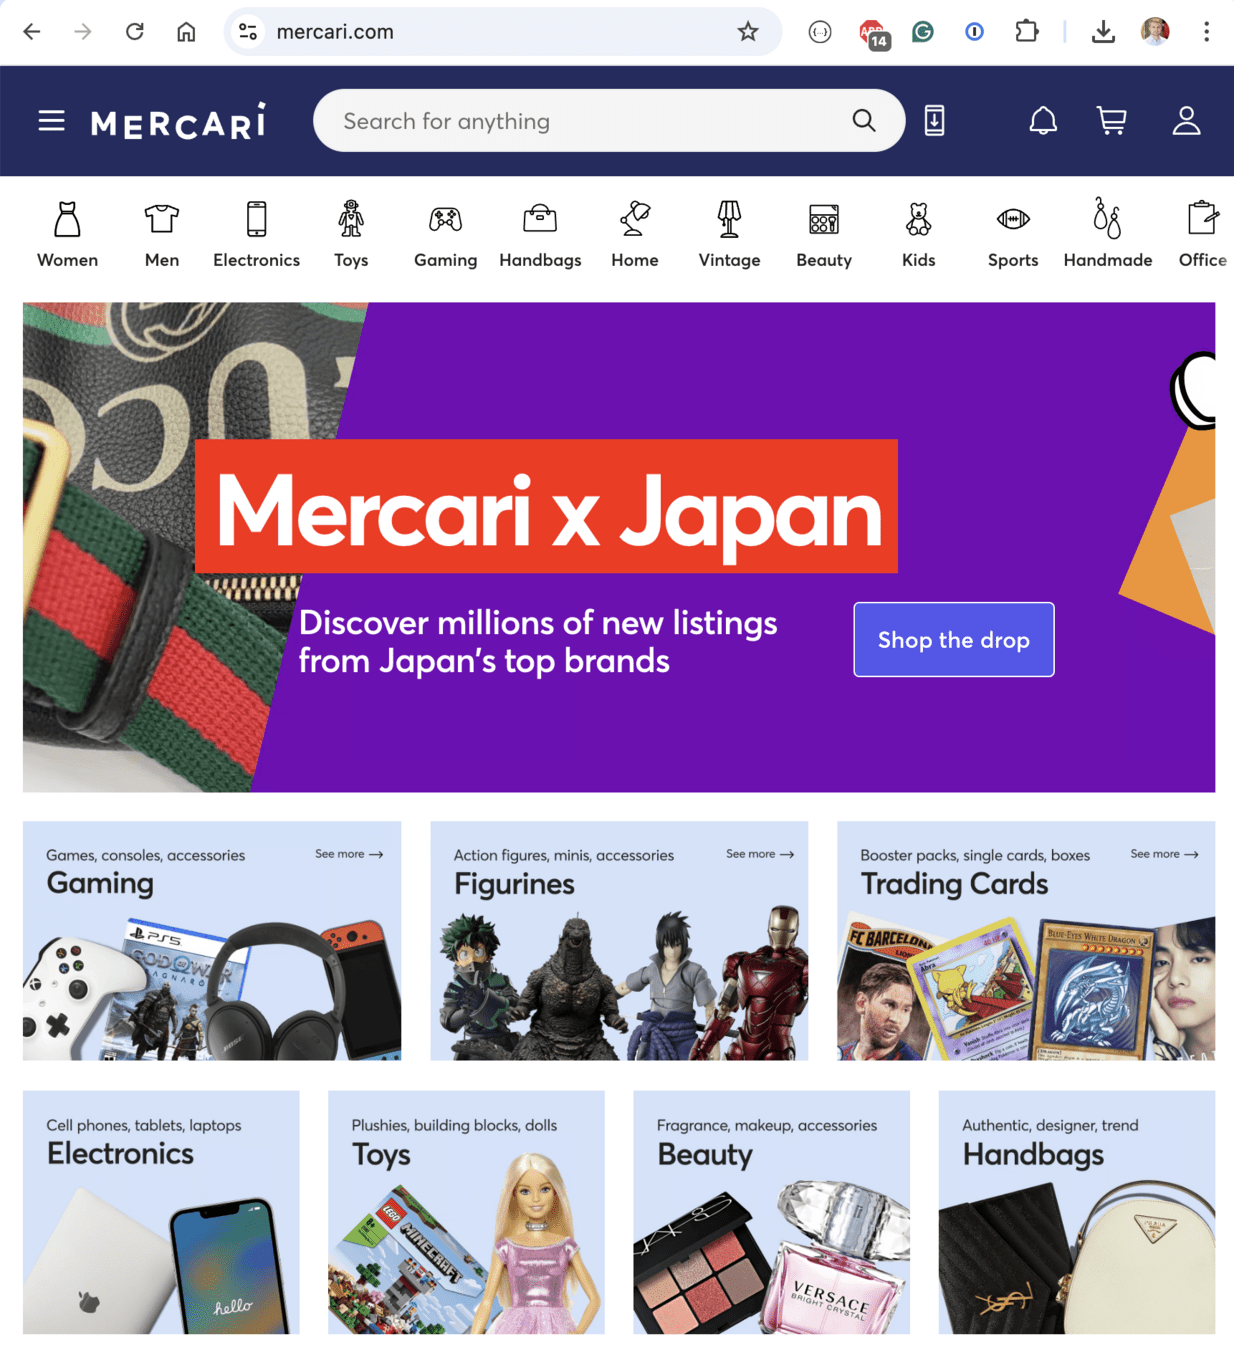Click the Shop the drop button
The width and height of the screenshot is (1234, 1350).
pyautogui.click(x=954, y=640)
